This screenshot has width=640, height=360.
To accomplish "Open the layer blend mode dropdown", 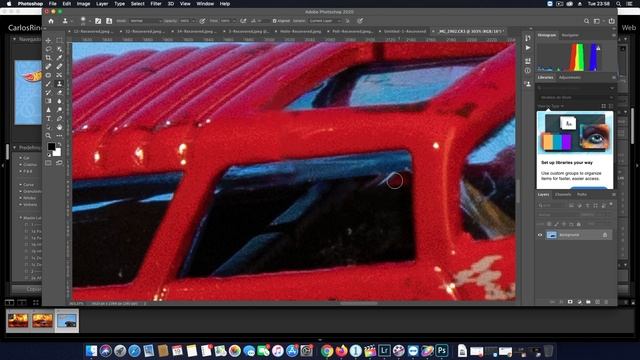I will 557,215.
